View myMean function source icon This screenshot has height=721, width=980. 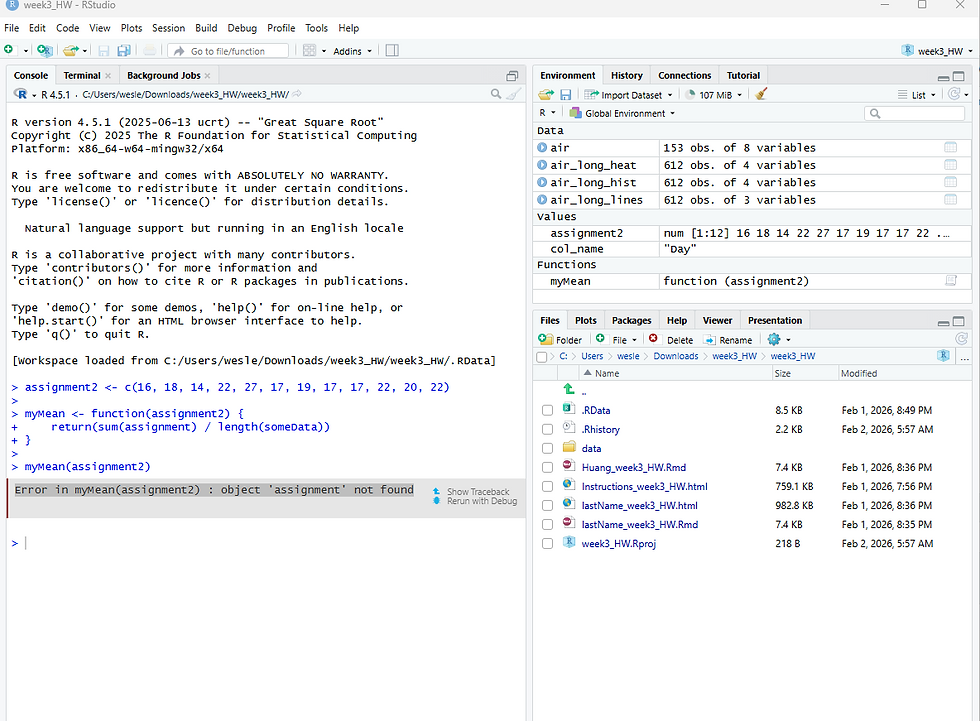pos(950,281)
